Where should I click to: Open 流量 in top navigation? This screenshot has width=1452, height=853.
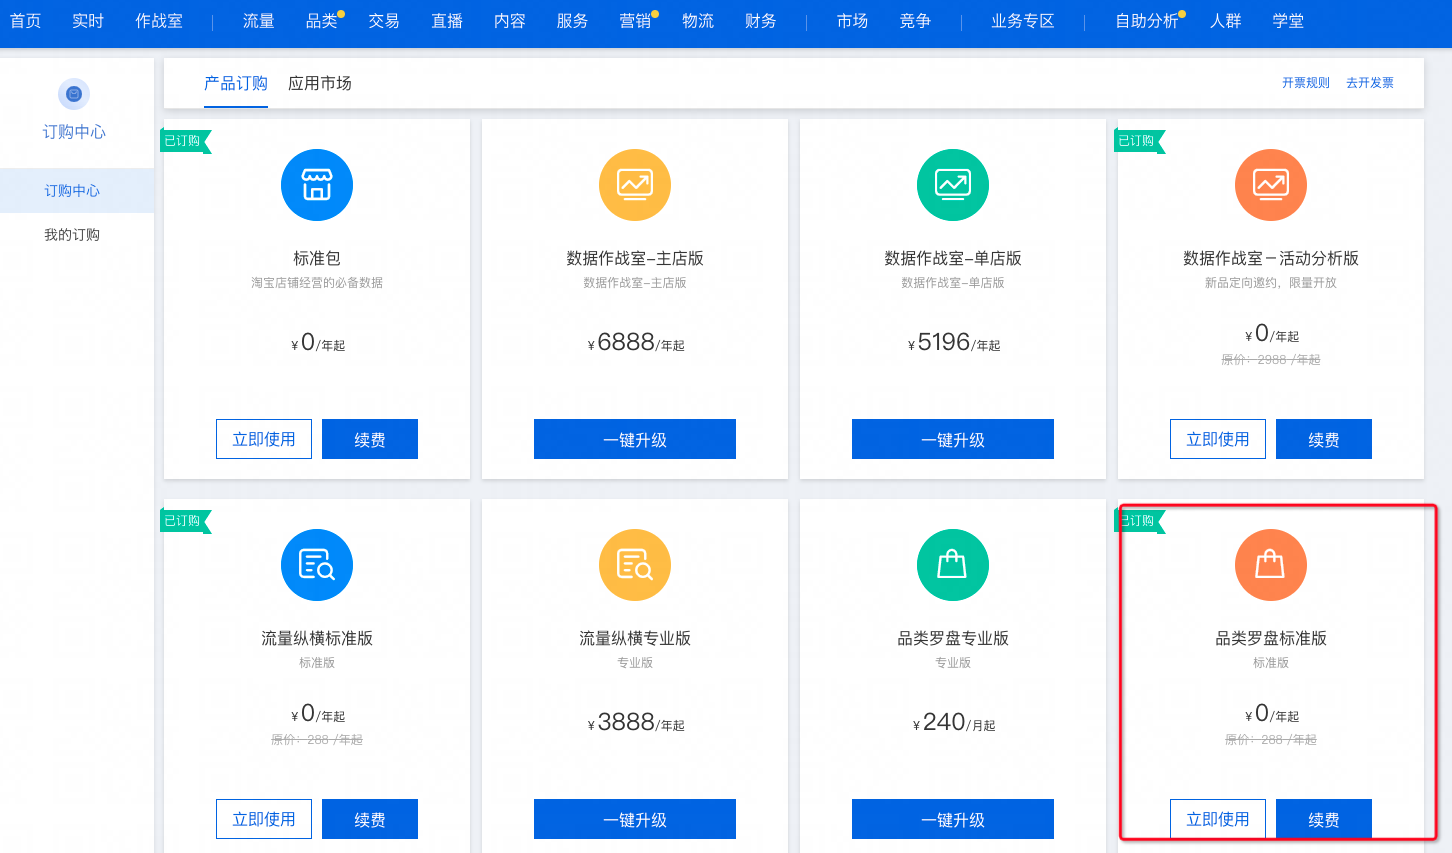(258, 21)
